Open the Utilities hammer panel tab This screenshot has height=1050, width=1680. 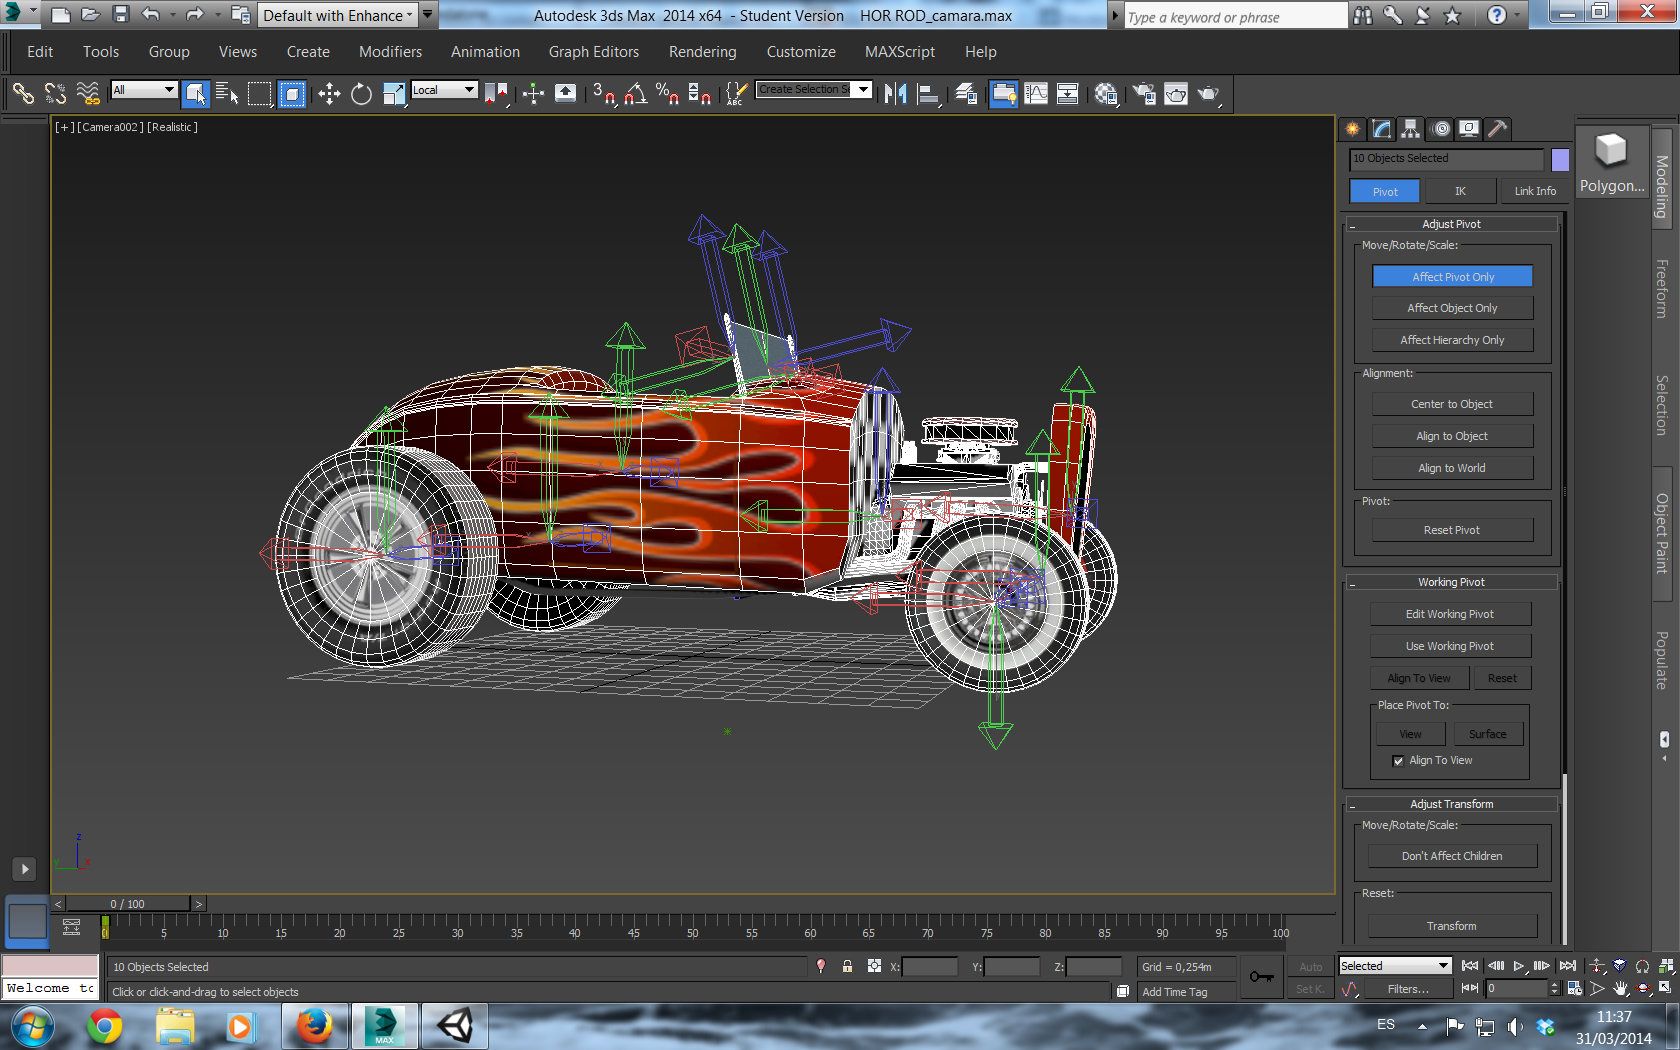1498,129
